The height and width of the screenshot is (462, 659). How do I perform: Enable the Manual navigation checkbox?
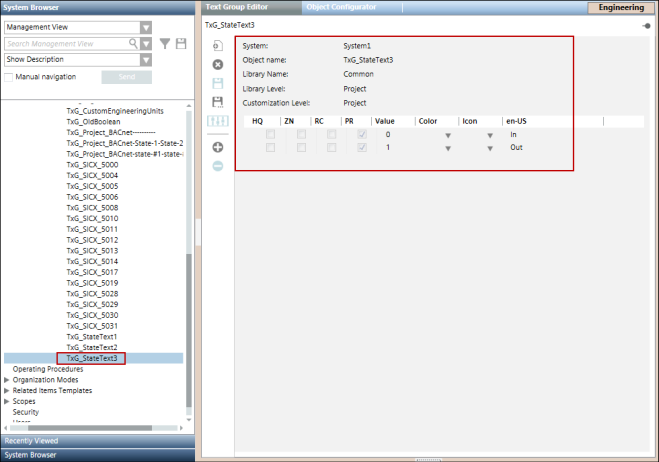pos(9,77)
